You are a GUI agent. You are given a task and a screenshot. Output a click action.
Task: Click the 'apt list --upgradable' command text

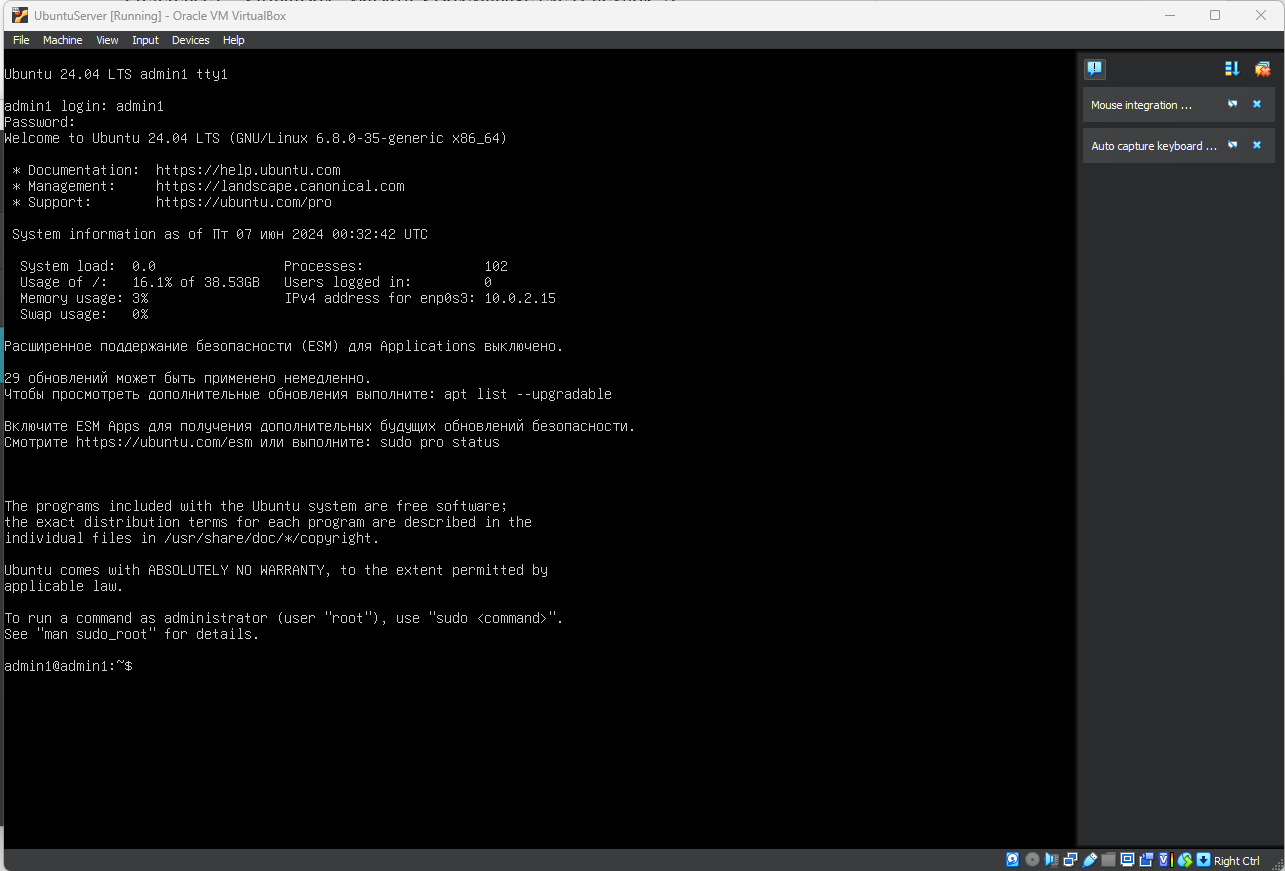[x=528, y=394]
